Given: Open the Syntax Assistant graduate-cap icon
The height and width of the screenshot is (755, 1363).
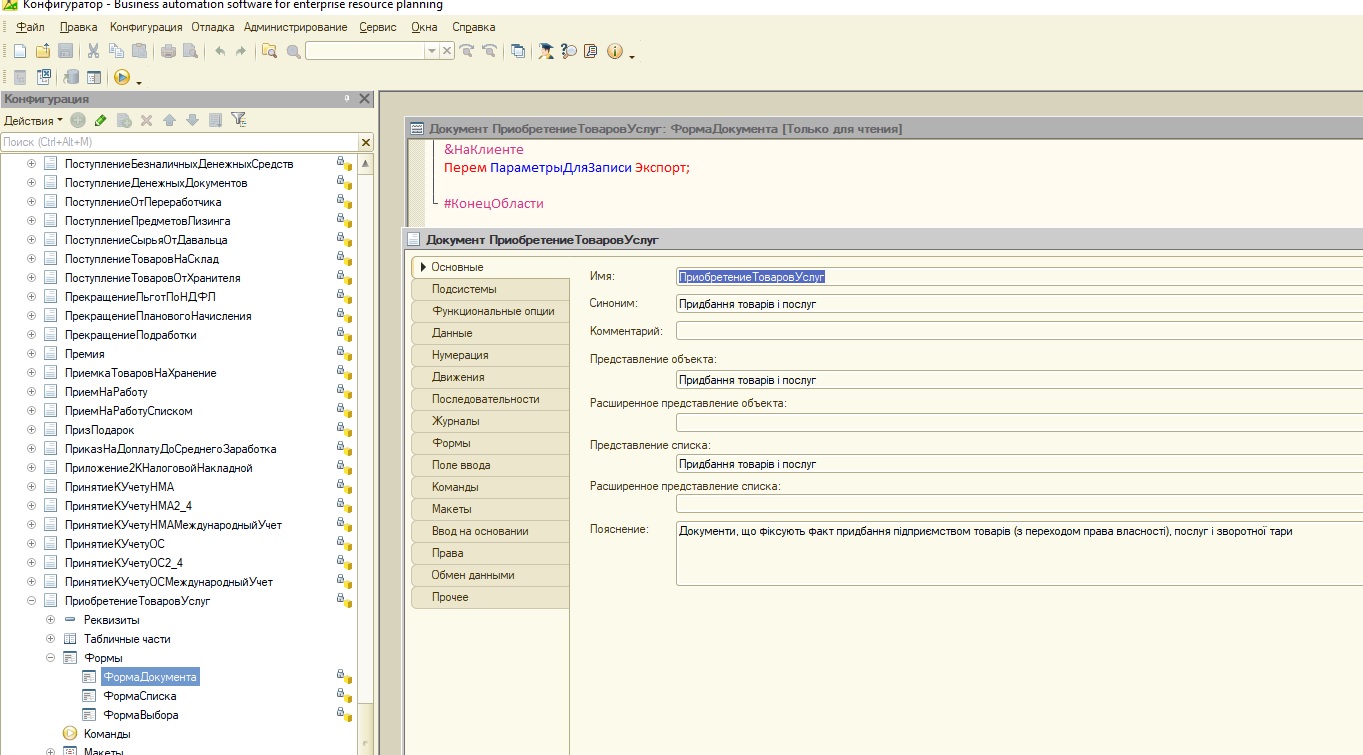Looking at the screenshot, I should coord(546,51).
